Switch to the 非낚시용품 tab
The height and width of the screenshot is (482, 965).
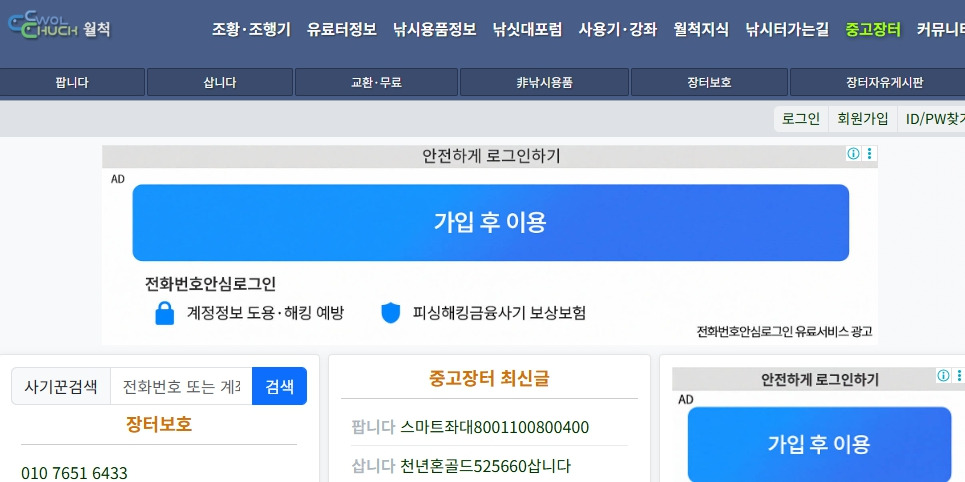544,82
